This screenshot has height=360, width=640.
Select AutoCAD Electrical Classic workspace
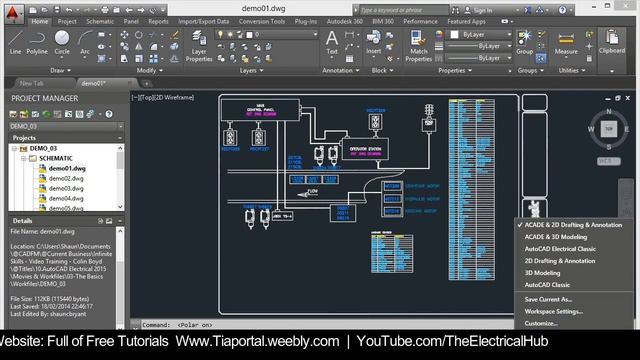tap(560, 249)
